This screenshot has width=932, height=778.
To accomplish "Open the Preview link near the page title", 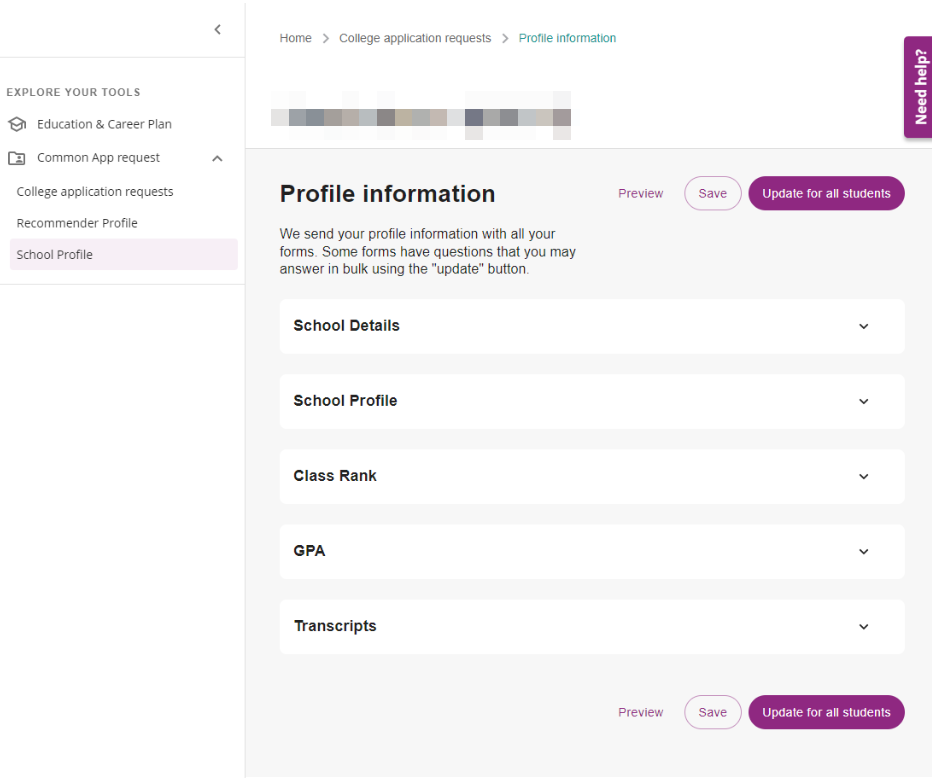I will (x=640, y=193).
